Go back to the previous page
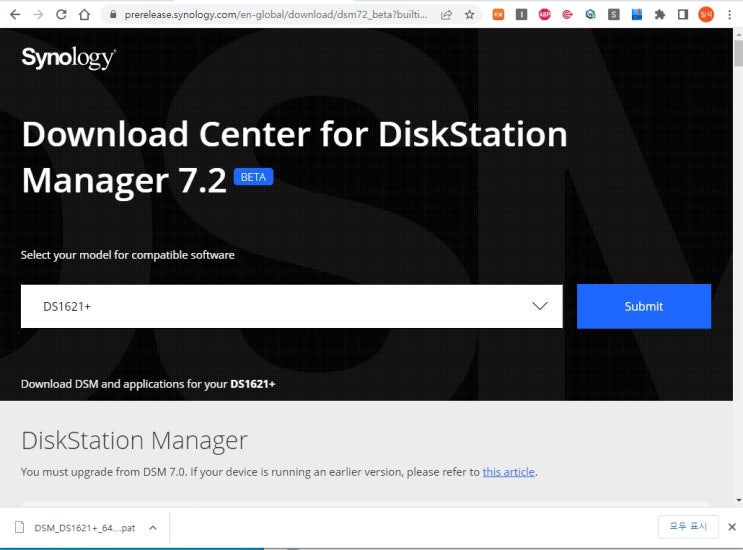This screenshot has height=550, width=743. 15,15
